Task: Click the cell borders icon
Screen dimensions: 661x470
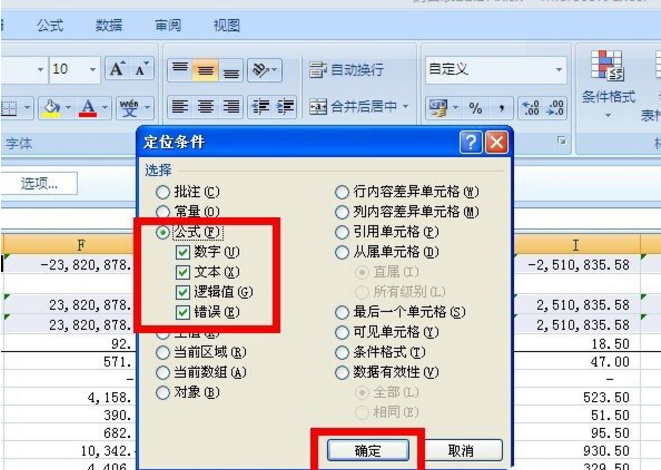Action: [x=9, y=108]
